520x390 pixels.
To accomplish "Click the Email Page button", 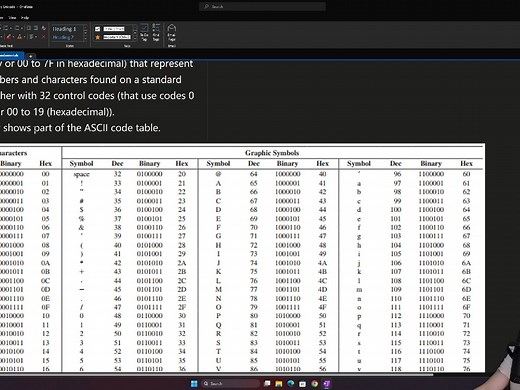I will pyautogui.click(x=171, y=32).
